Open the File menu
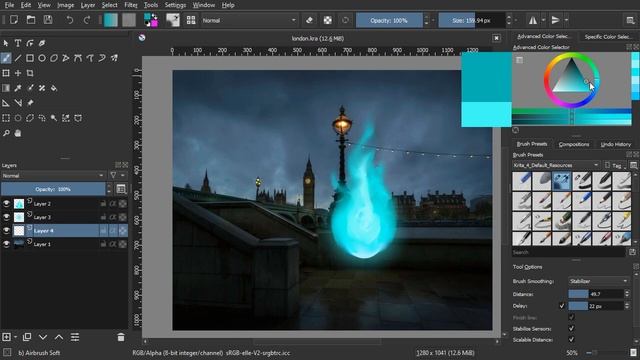The height and width of the screenshot is (360, 640). point(9,5)
